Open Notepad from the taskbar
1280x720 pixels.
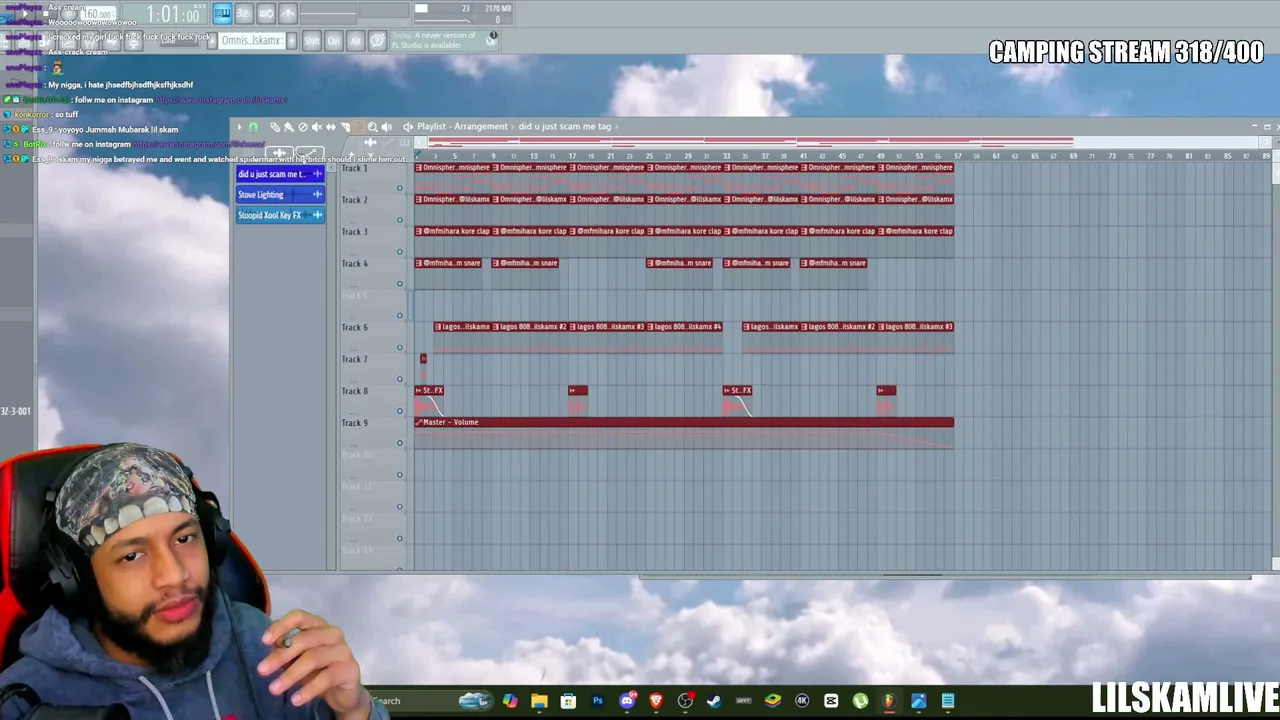948,701
